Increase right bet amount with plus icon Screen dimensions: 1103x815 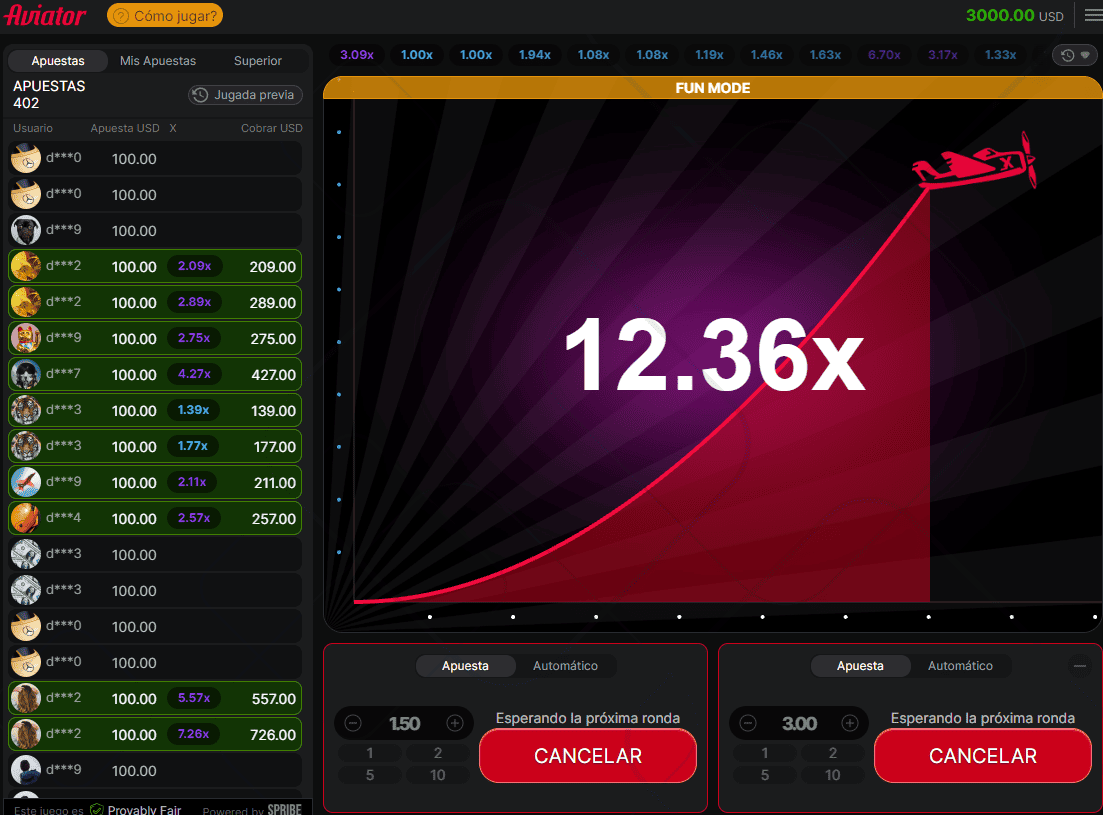850,723
